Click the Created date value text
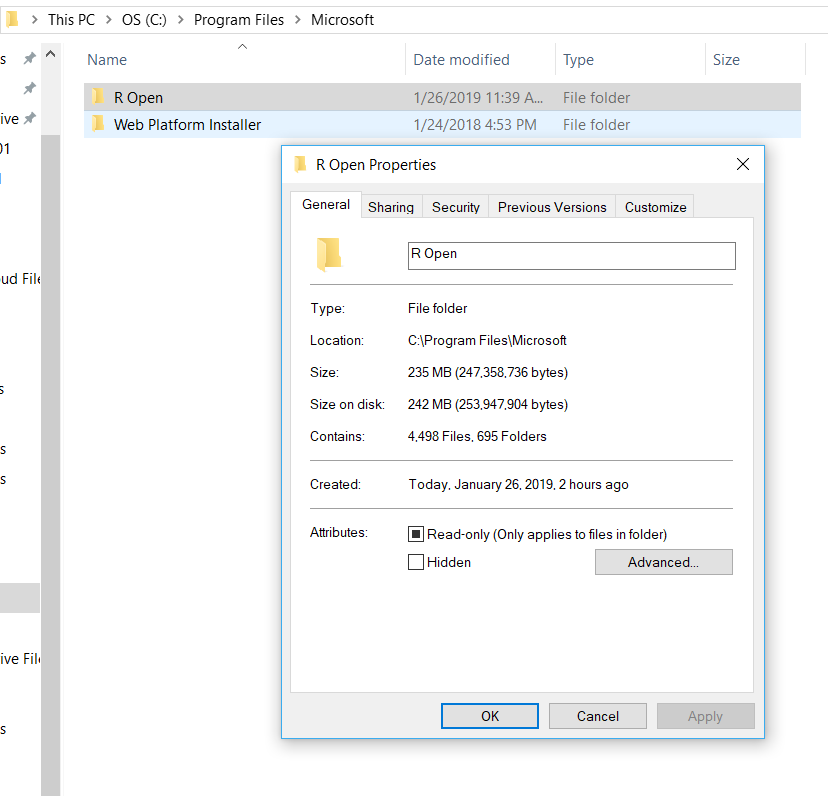This screenshot has height=796, width=828. click(519, 484)
